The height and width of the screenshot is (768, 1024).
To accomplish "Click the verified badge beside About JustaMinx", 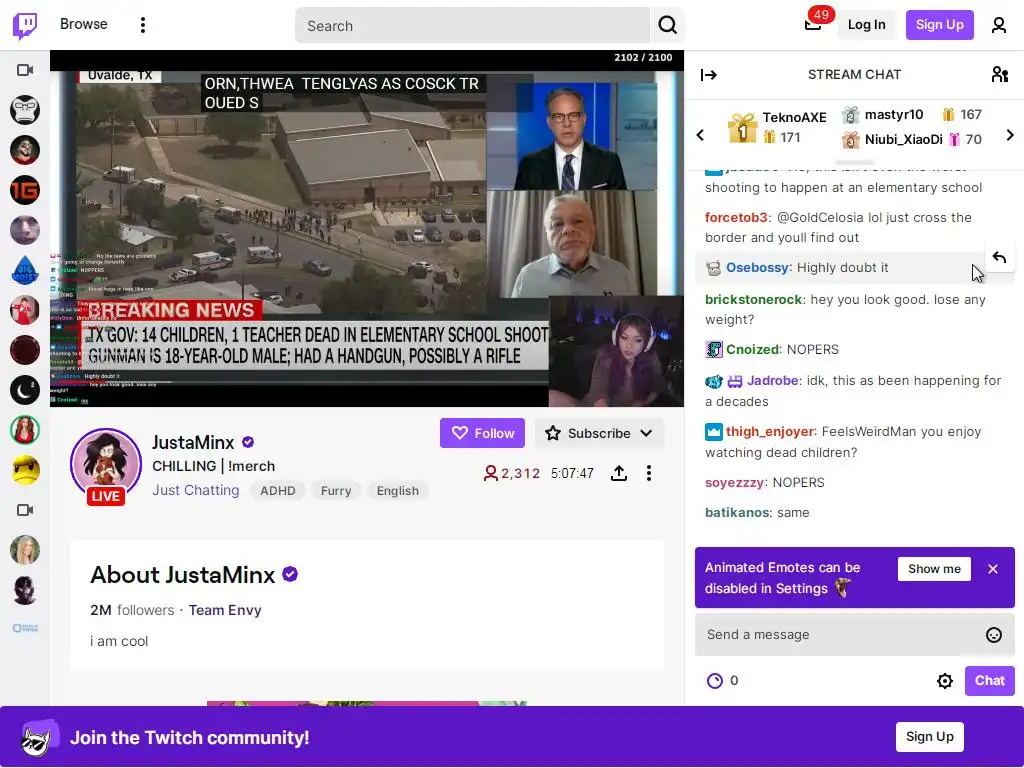I will click(290, 574).
